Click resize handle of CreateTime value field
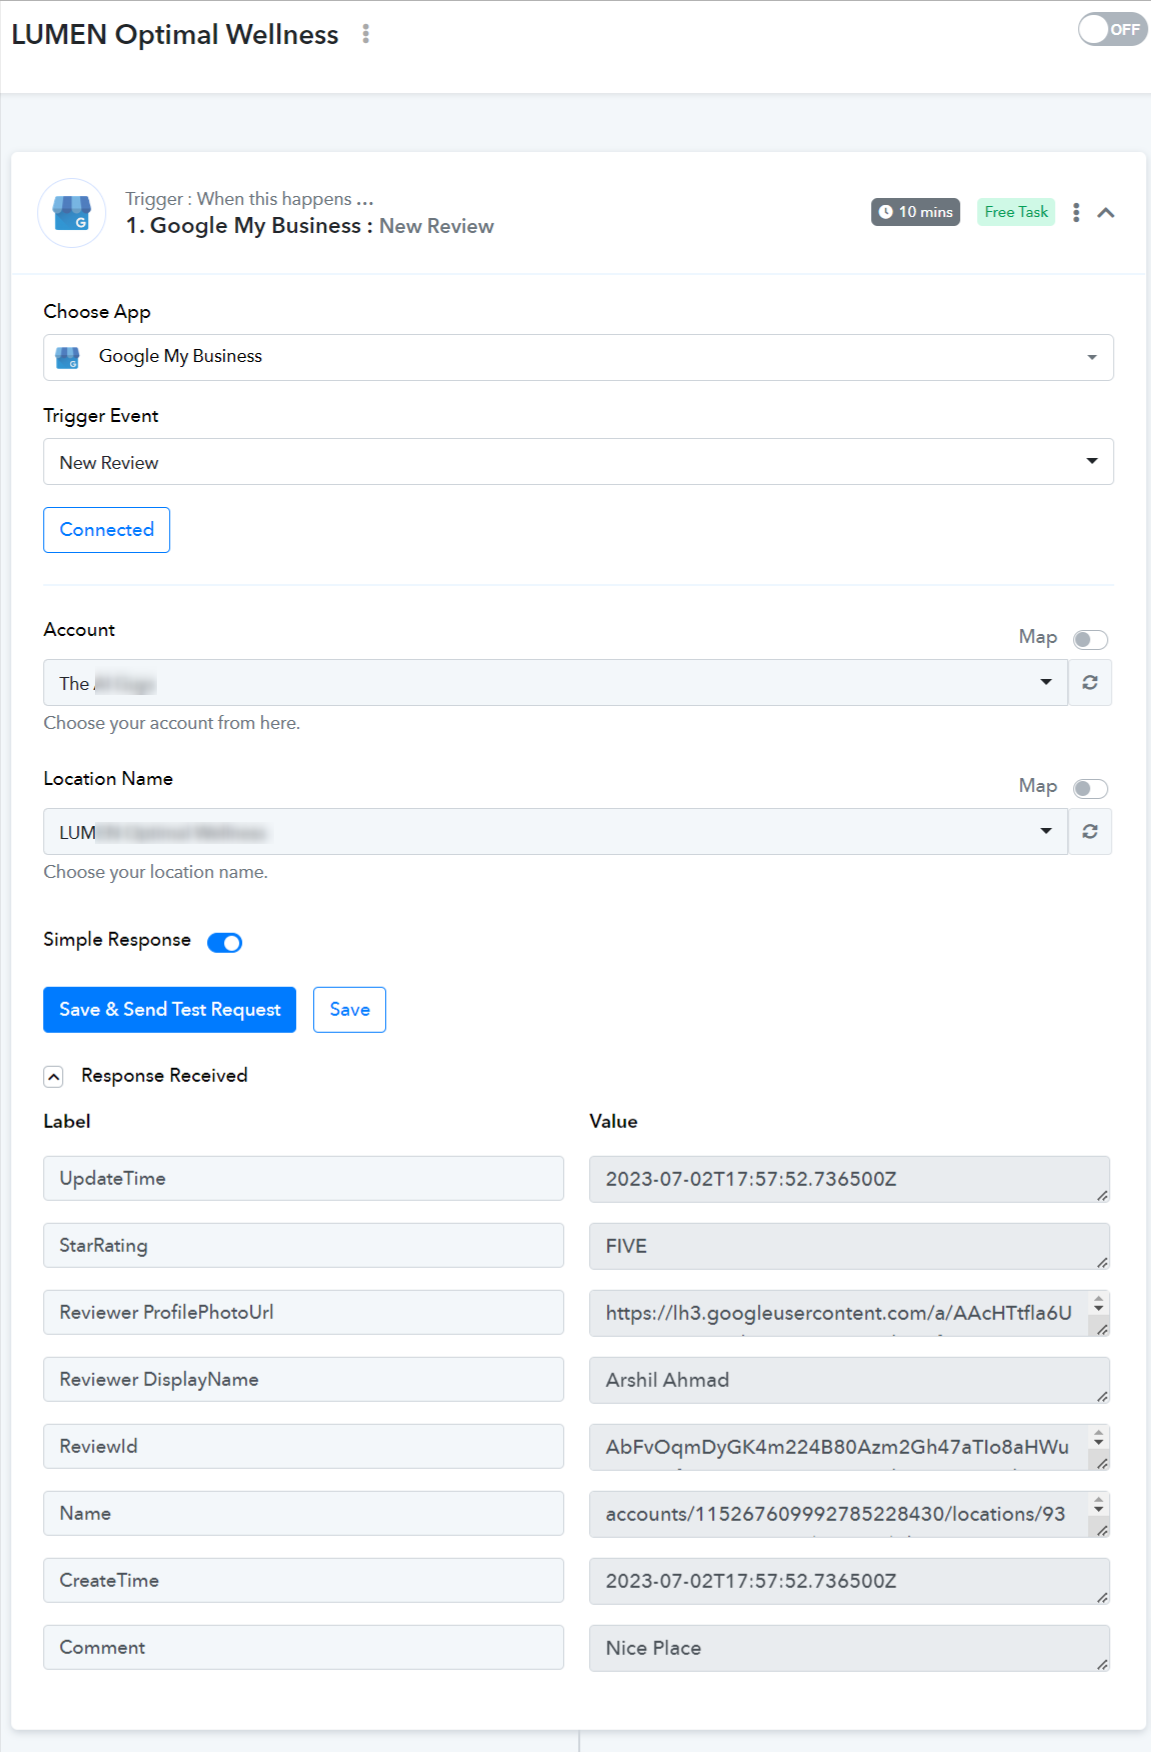 (1102, 1597)
